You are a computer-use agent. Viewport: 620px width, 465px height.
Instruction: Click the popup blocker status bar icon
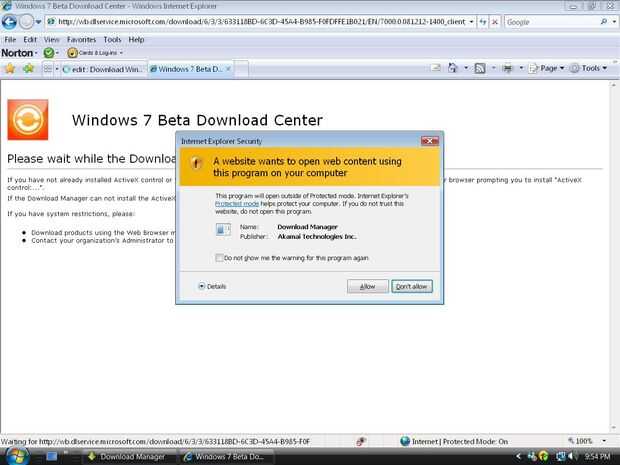[x=360, y=441]
